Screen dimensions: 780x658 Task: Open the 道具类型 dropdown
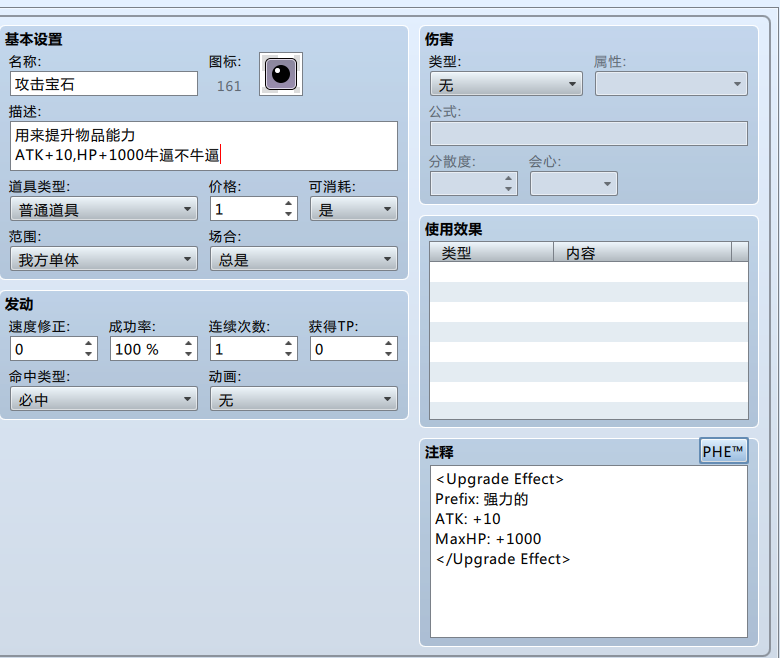coord(104,209)
